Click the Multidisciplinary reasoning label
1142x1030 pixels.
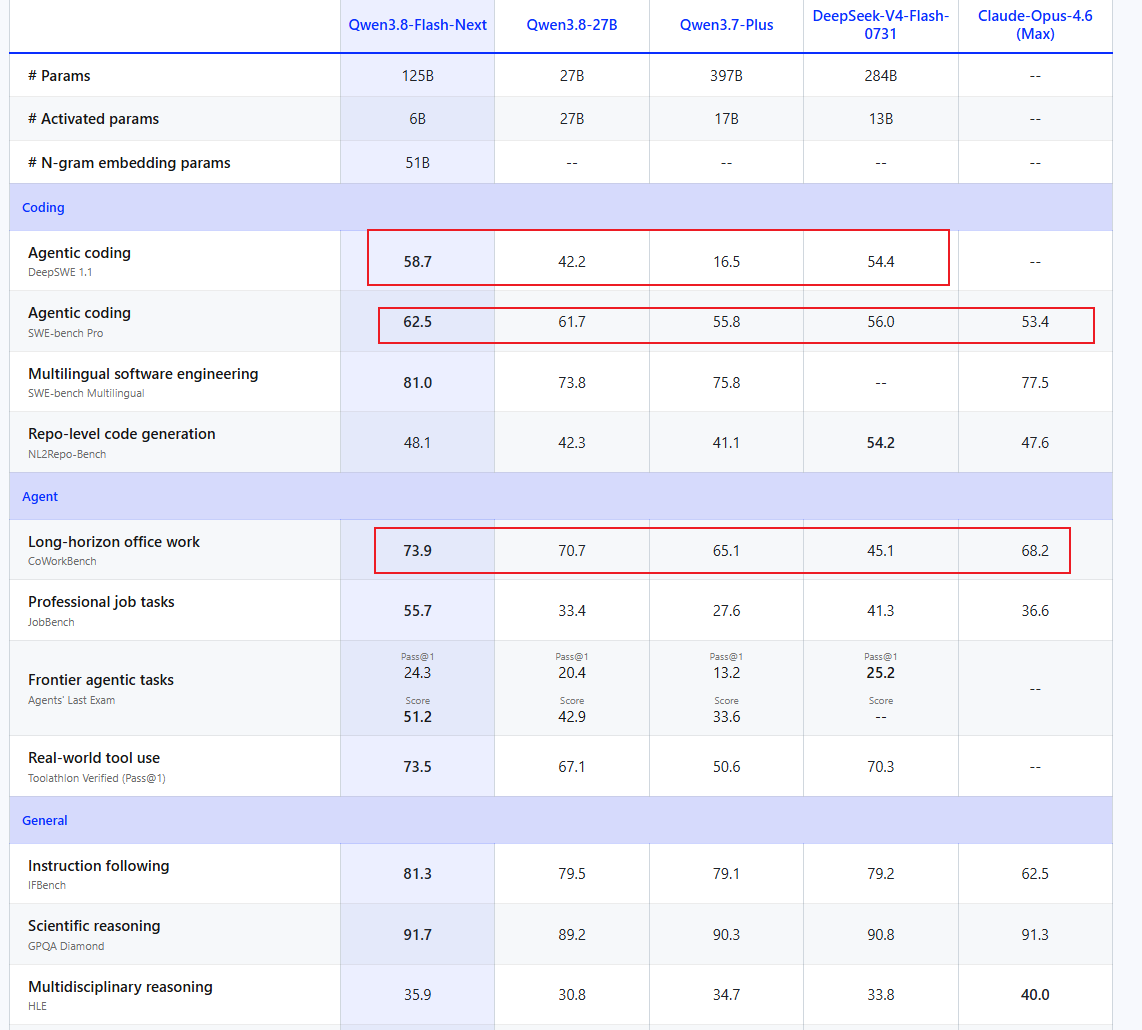click(120, 986)
